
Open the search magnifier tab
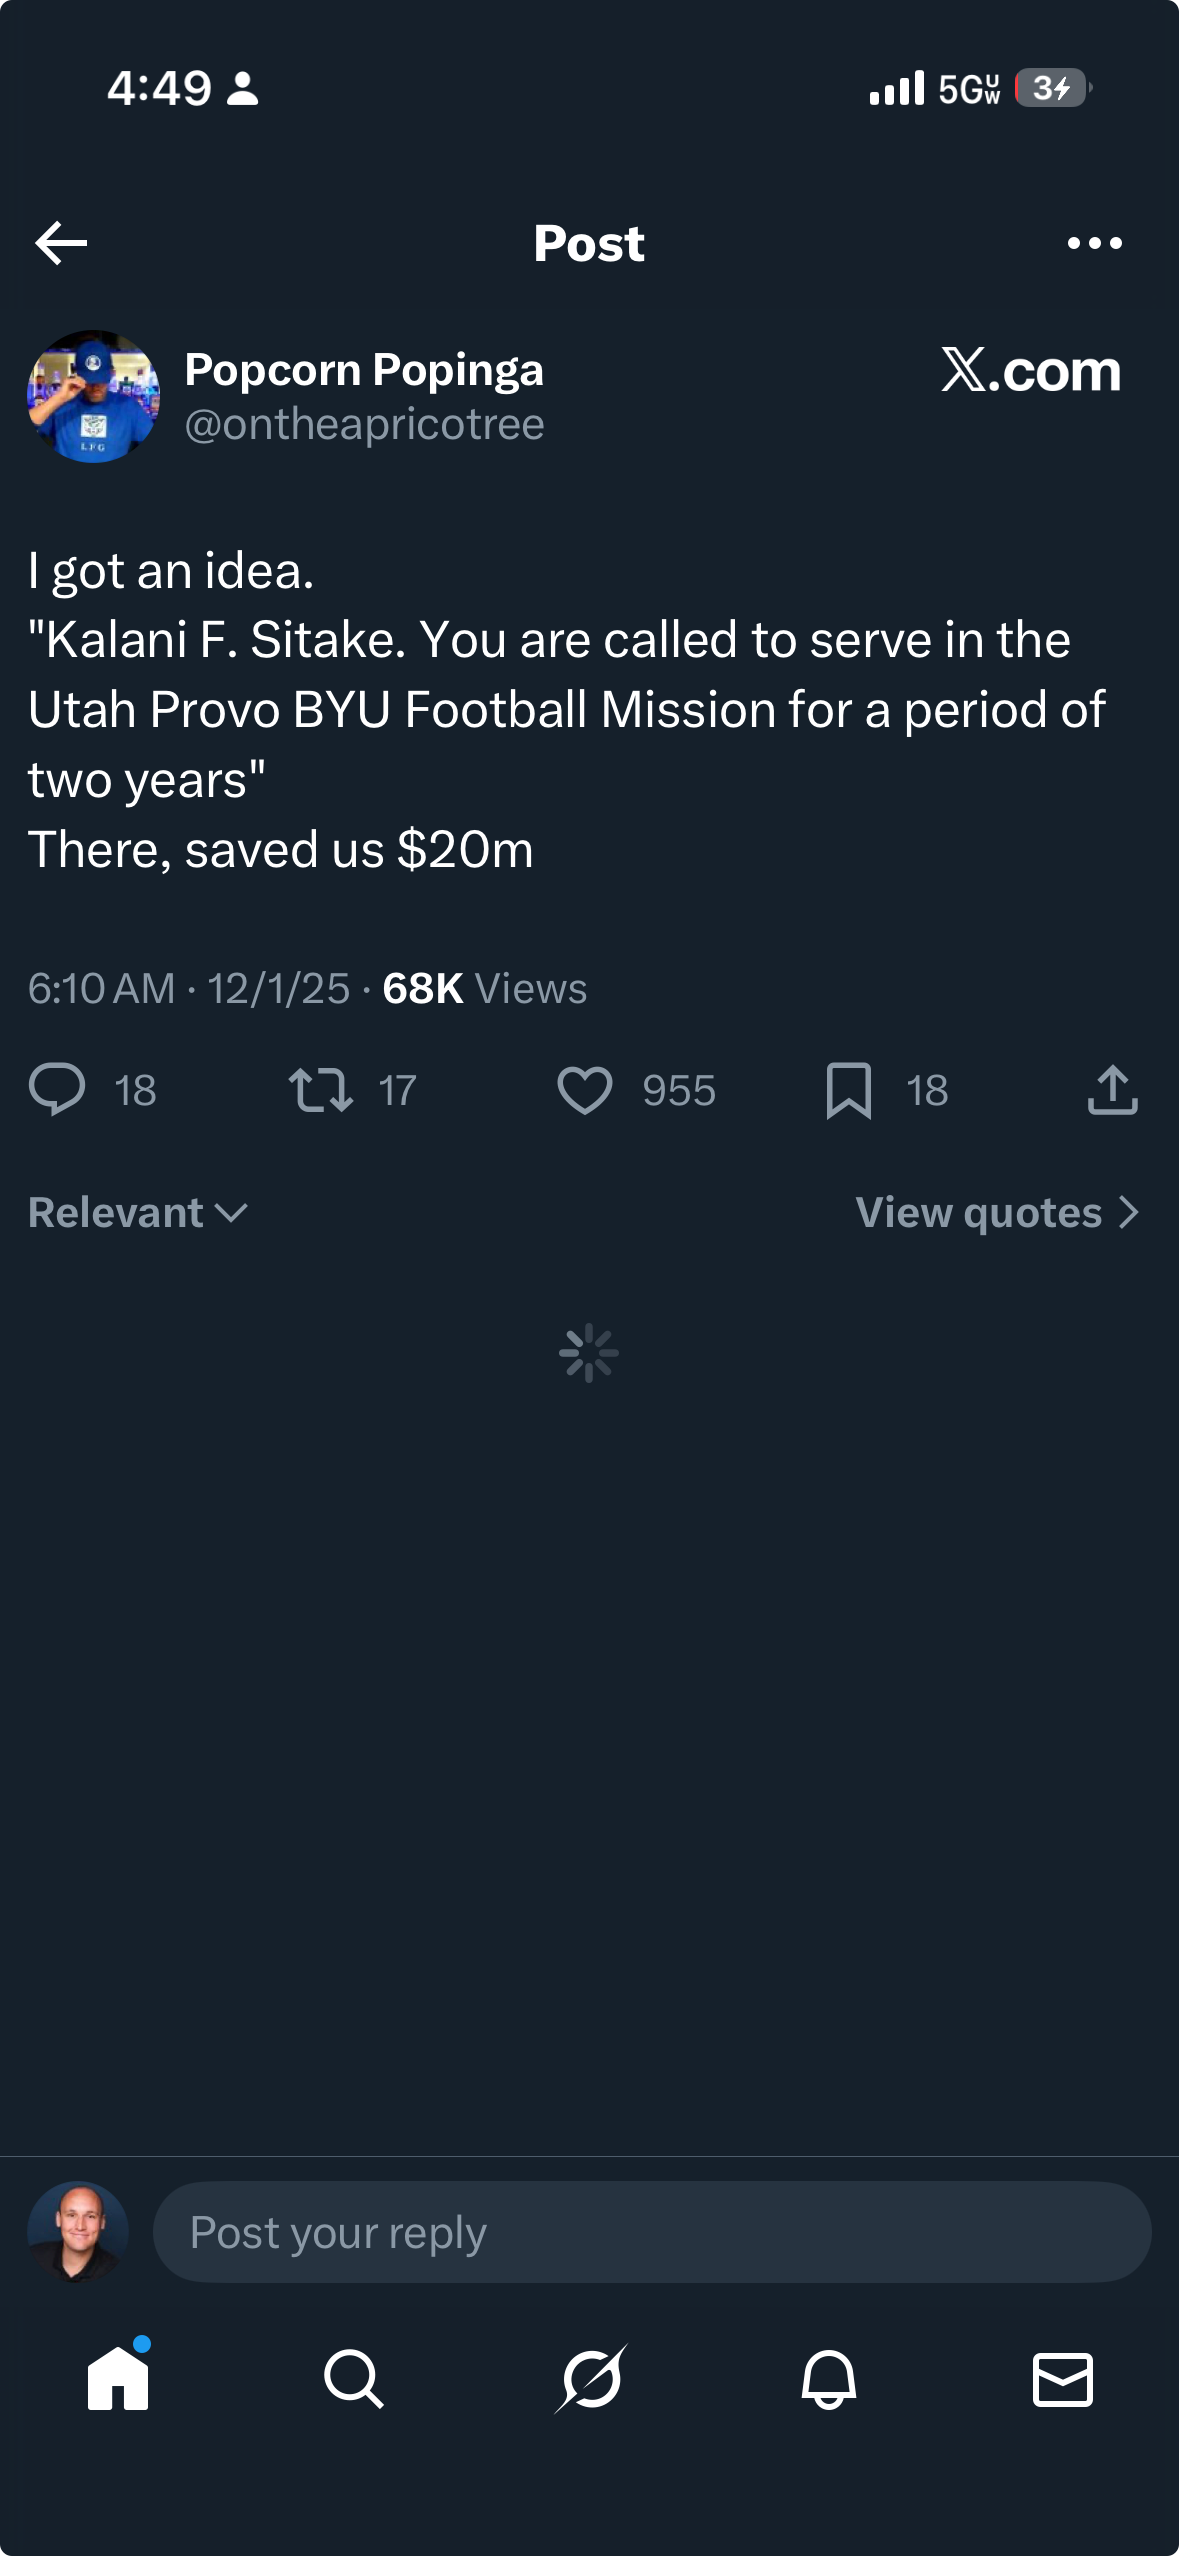353,2378
